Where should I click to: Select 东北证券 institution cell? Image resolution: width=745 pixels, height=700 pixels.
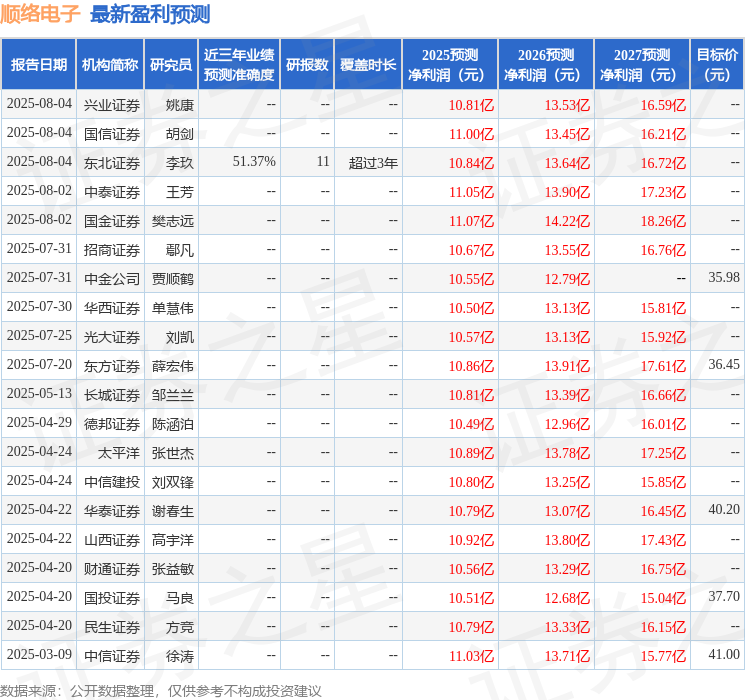point(112,163)
